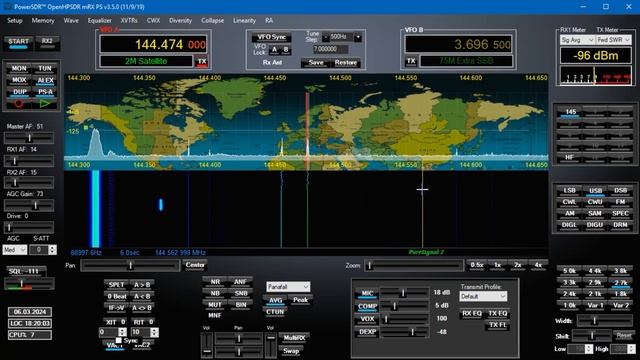
Task: Enable MON monitor button
Action: click(19, 69)
